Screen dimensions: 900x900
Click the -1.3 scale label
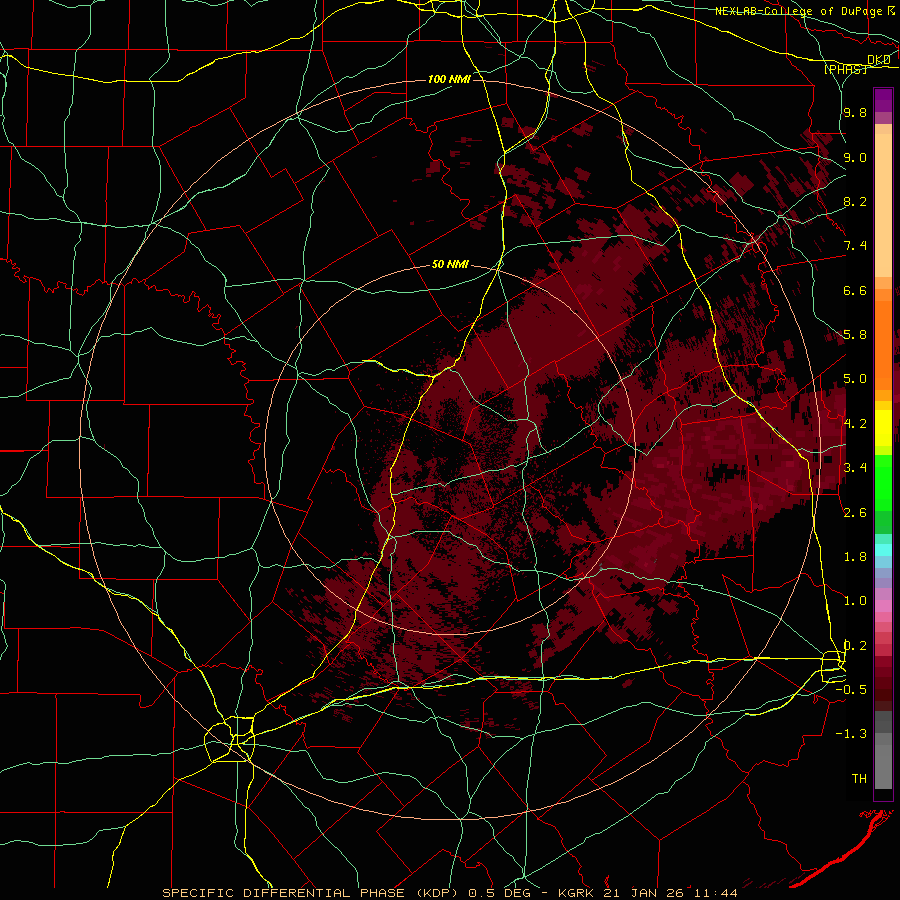pos(851,734)
